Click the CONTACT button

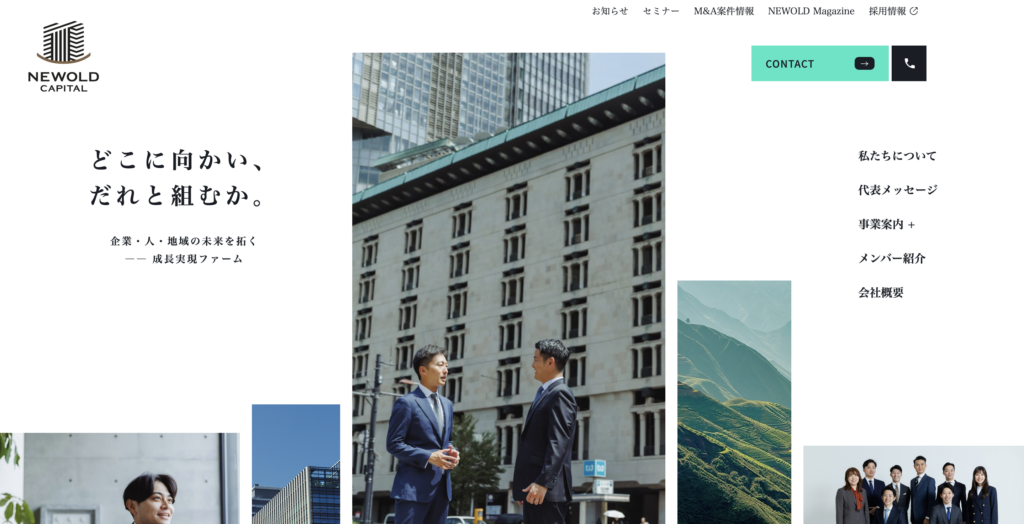point(820,63)
